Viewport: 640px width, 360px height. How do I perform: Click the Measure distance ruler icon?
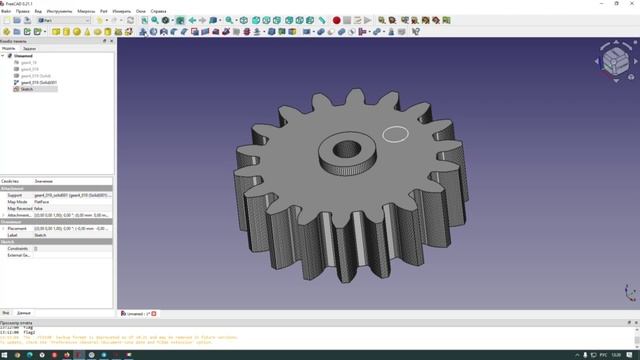[322, 20]
